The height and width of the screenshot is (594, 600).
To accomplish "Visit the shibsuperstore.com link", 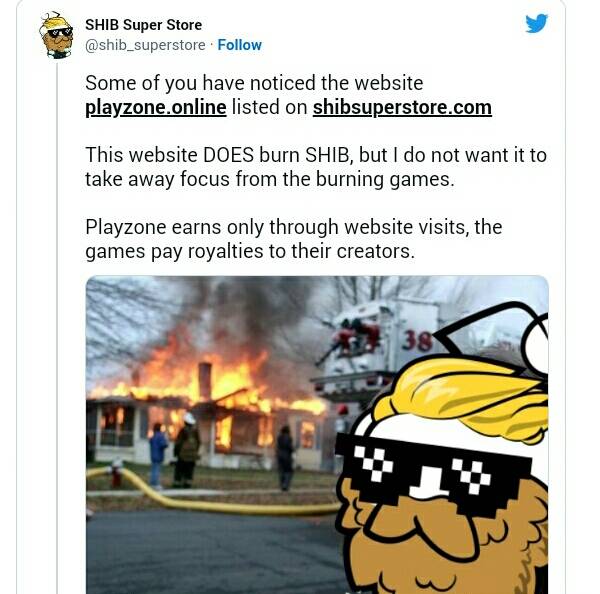I will pos(402,107).
